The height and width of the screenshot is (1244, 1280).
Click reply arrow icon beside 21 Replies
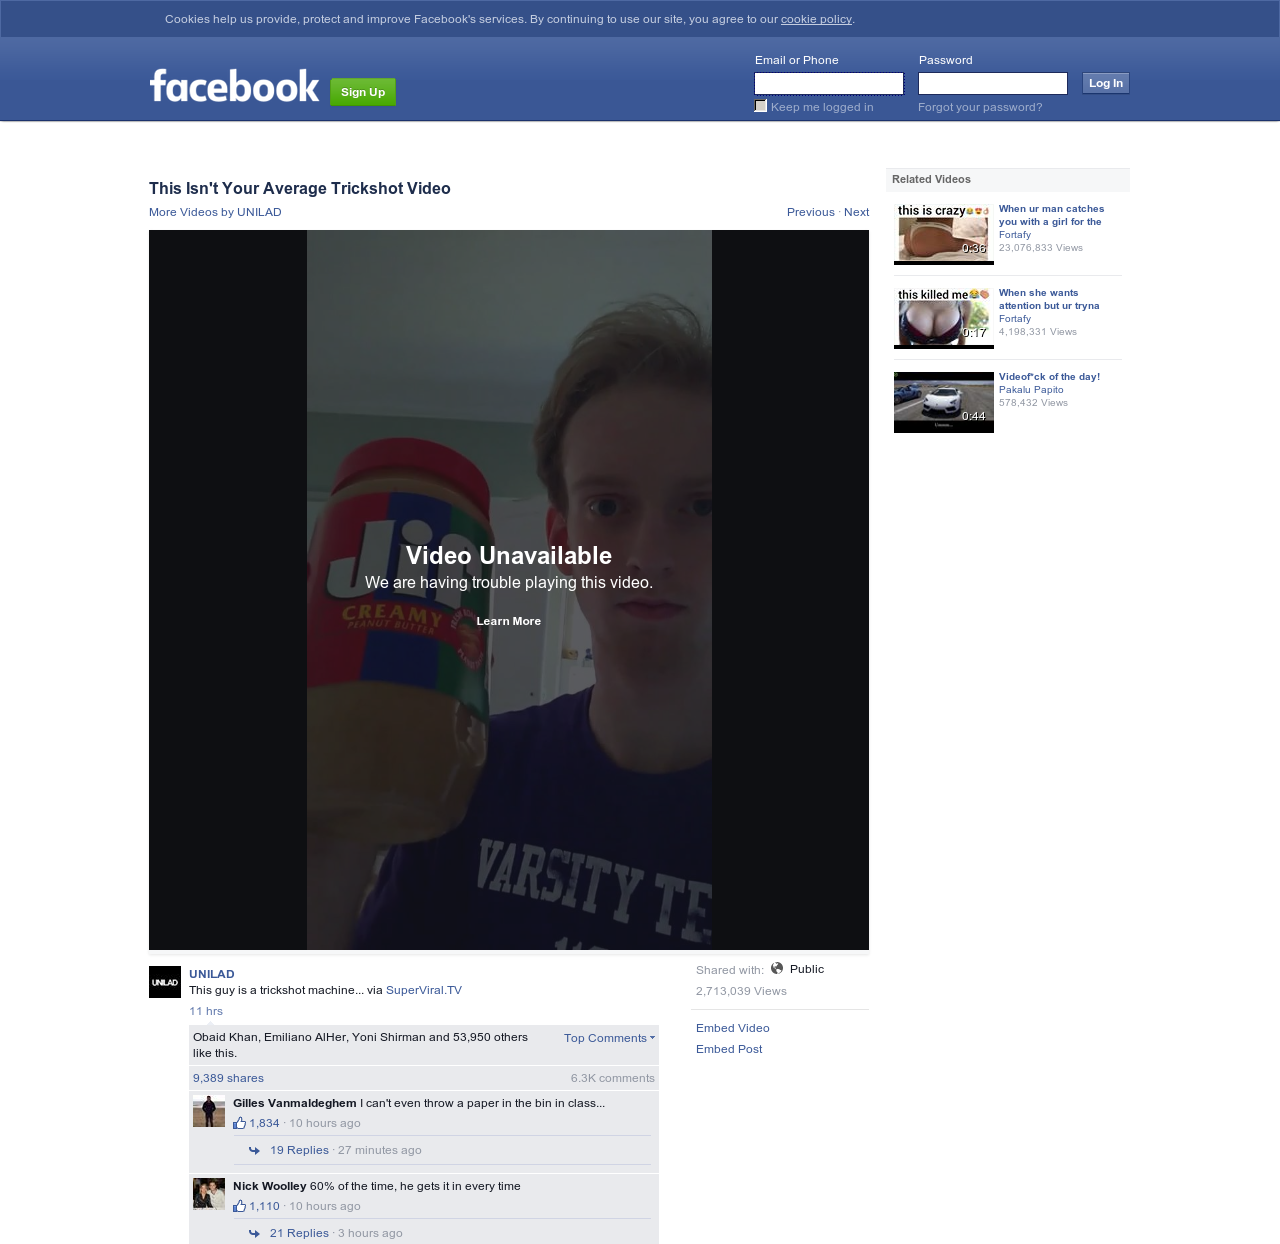point(254,1233)
